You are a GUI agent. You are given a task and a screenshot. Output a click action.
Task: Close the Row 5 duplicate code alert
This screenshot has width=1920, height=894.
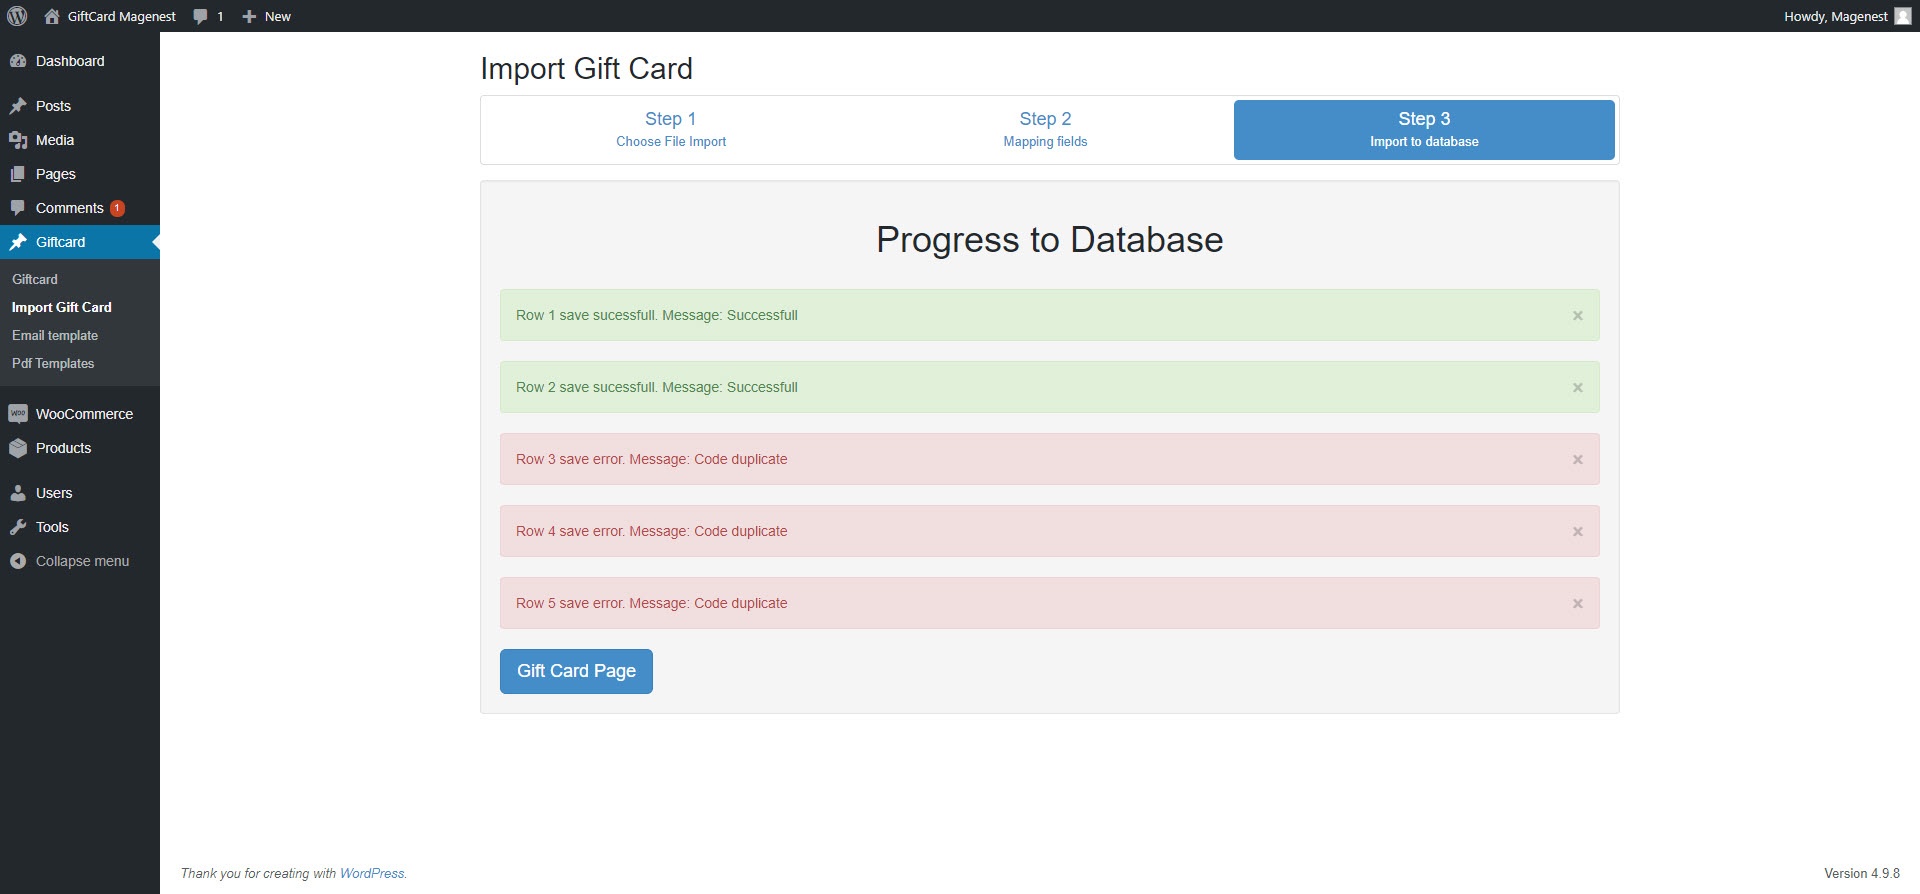(x=1577, y=604)
